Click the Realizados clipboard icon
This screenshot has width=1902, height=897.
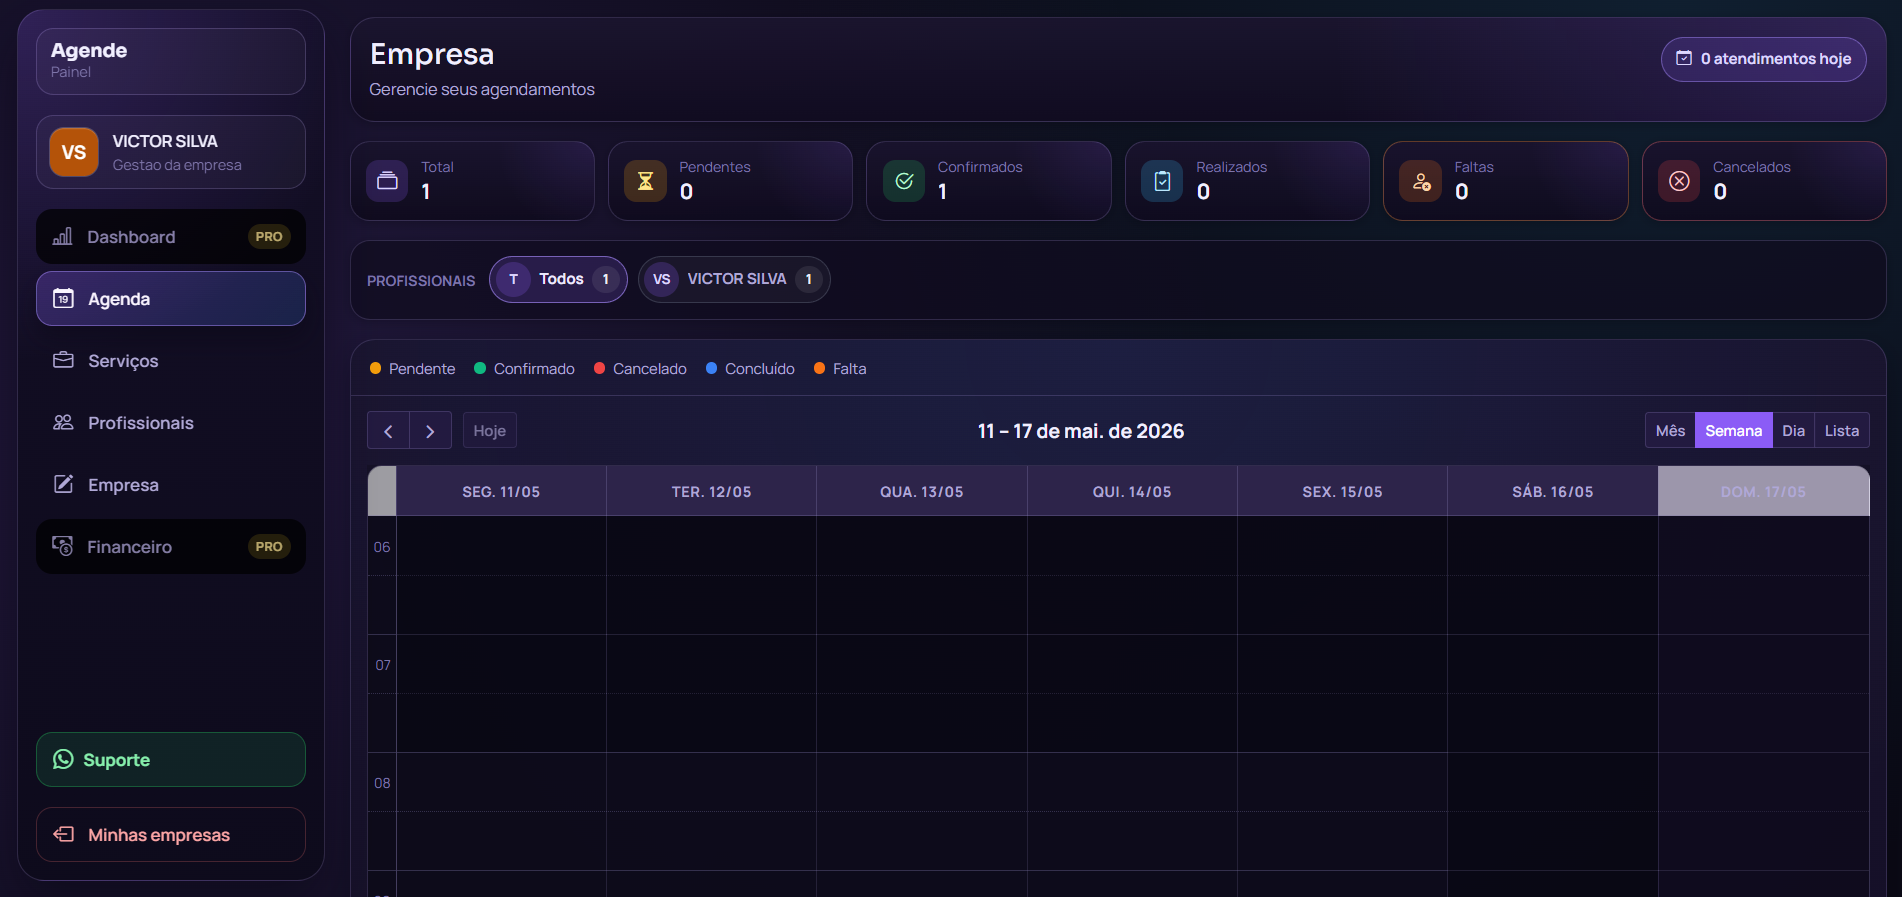(1162, 181)
